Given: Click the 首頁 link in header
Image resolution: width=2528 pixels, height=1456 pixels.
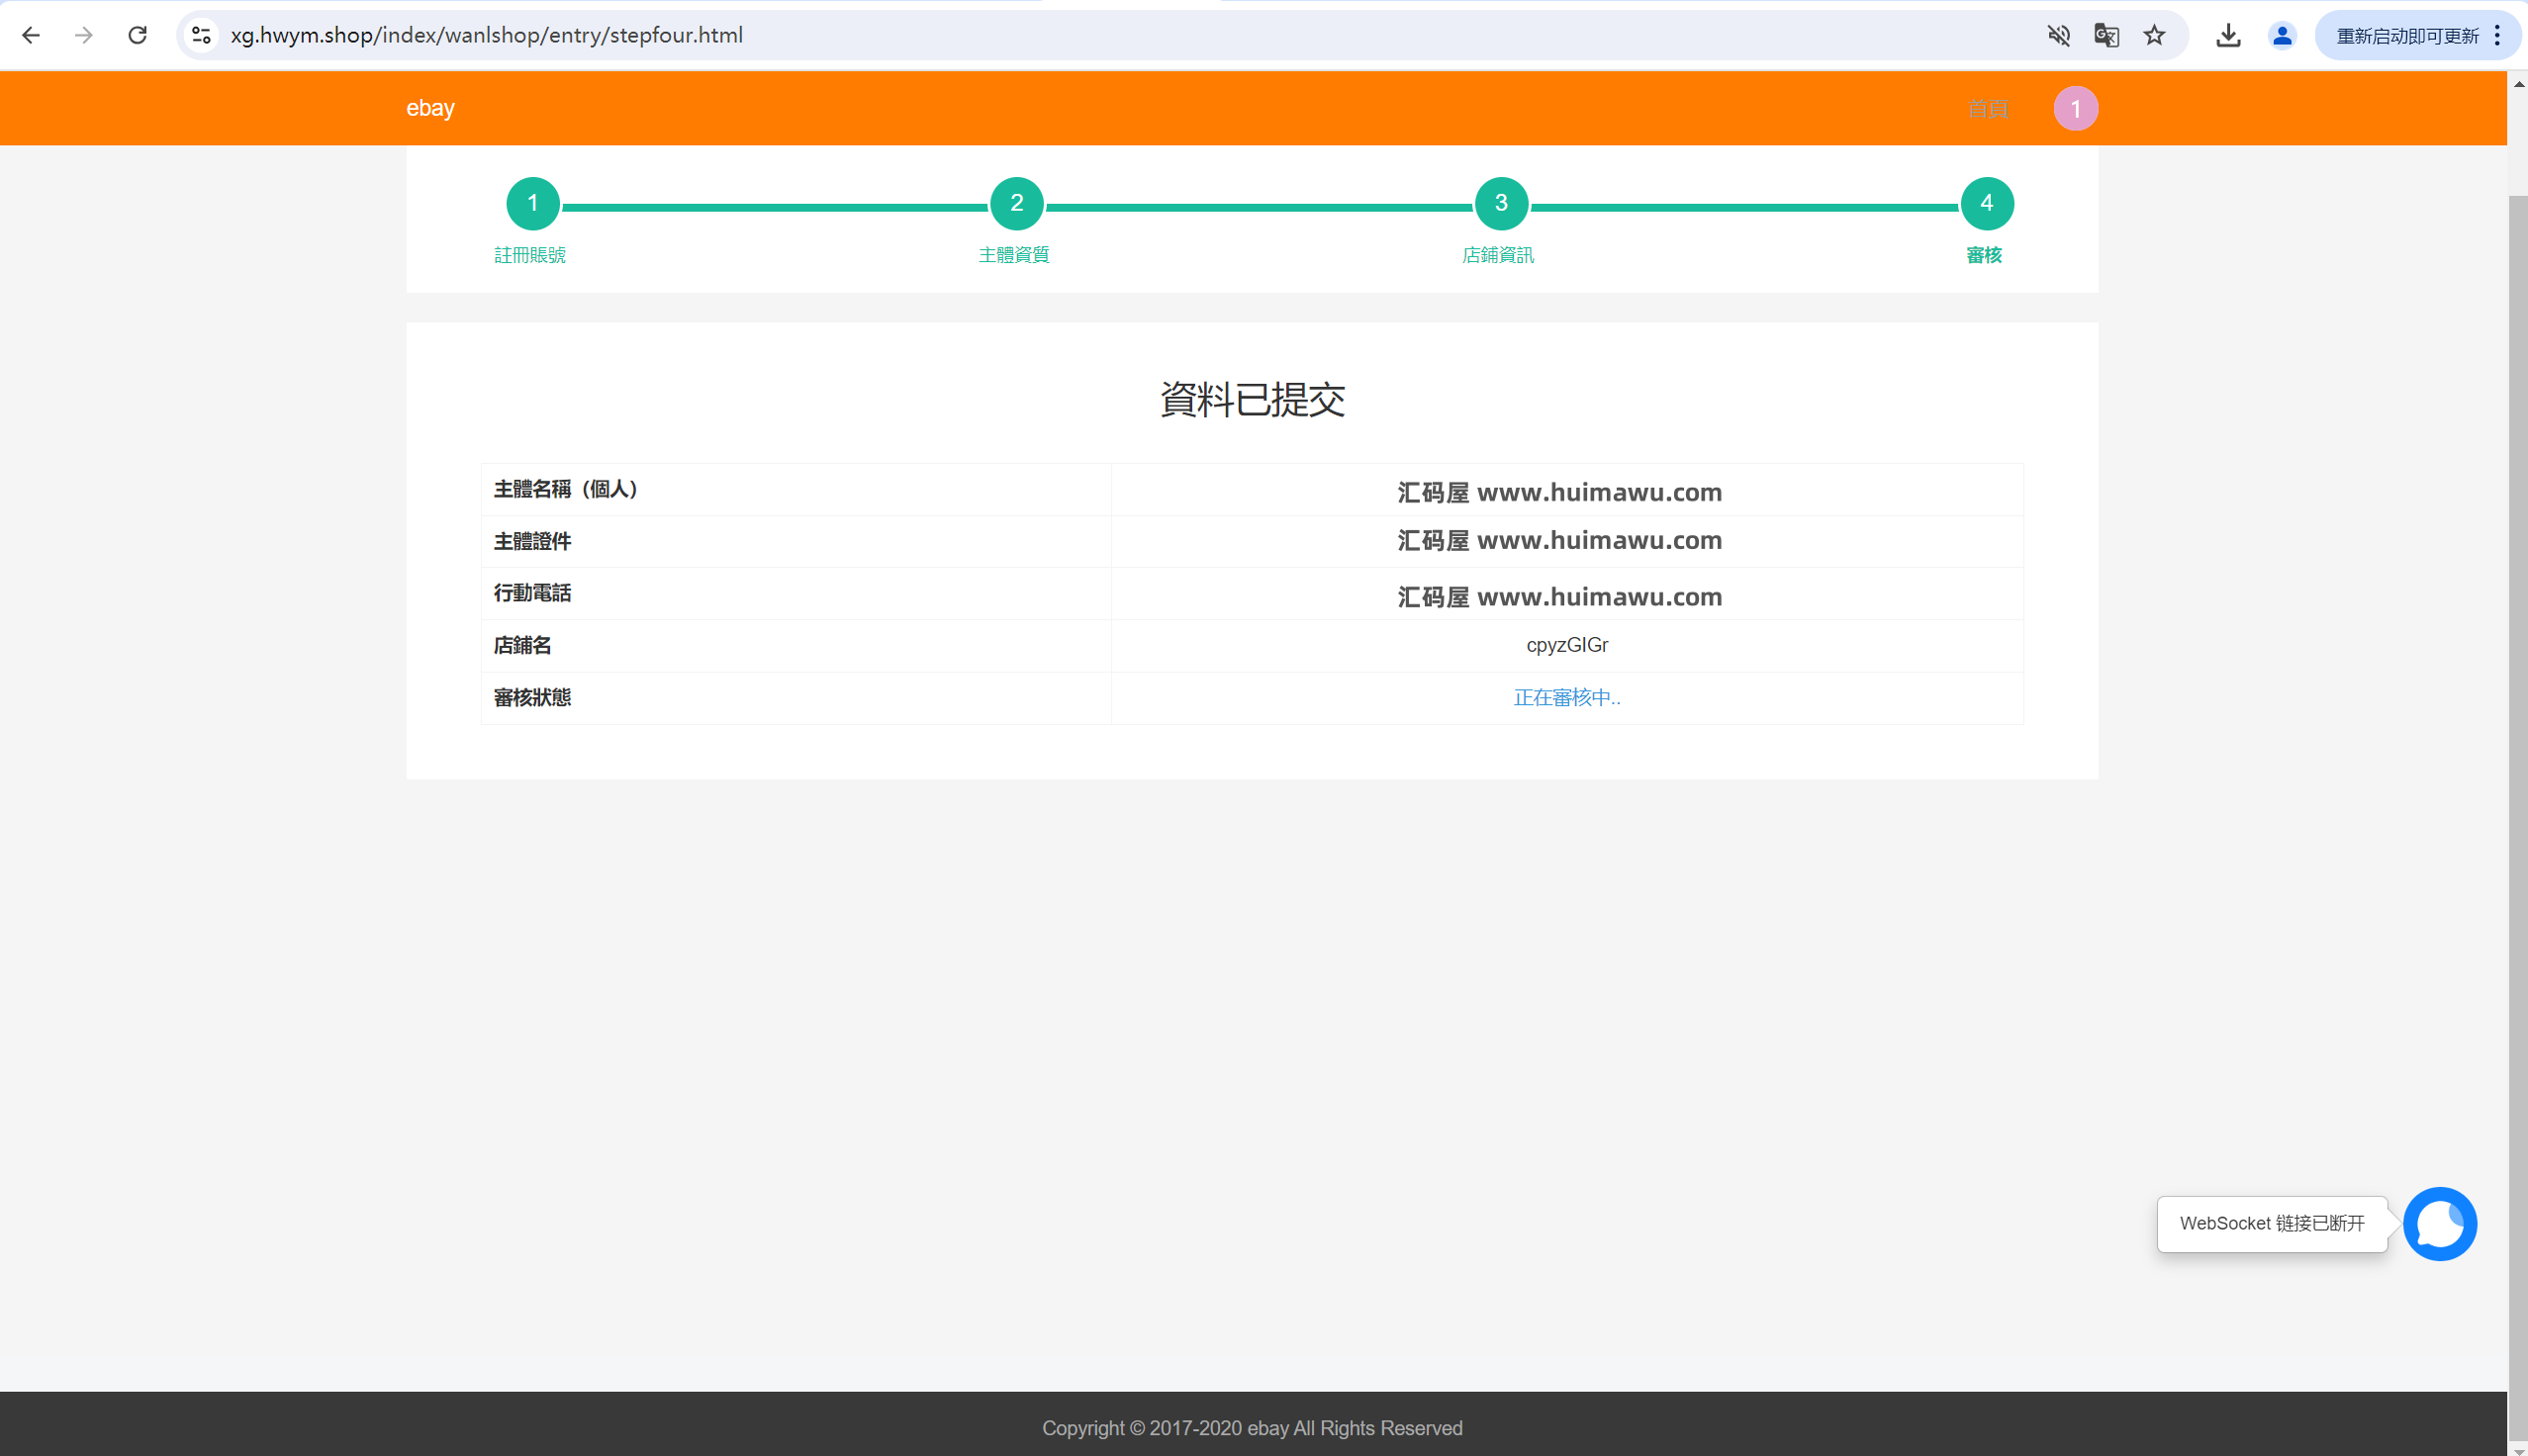Looking at the screenshot, I should (x=1987, y=108).
